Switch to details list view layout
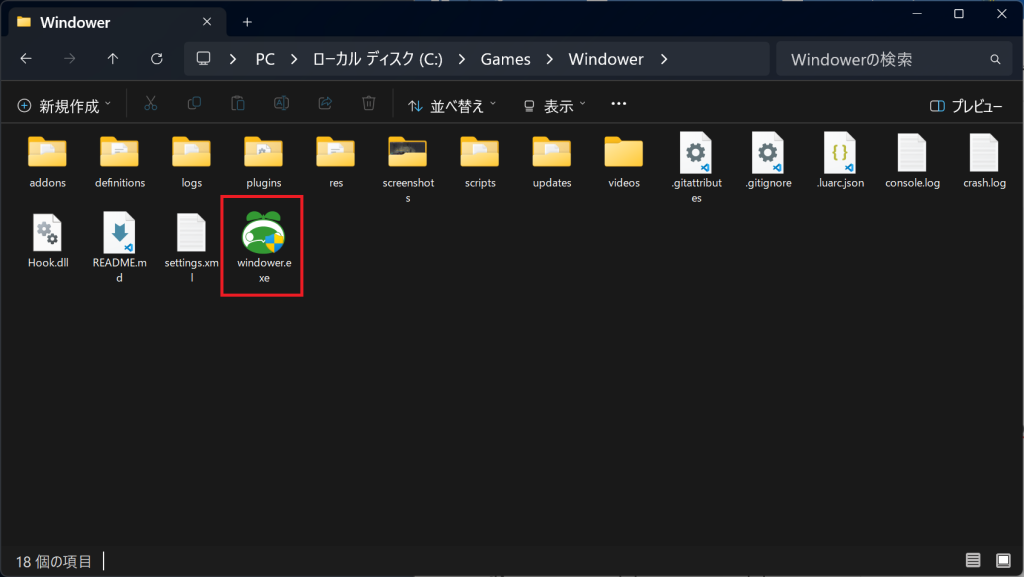 tap(973, 559)
